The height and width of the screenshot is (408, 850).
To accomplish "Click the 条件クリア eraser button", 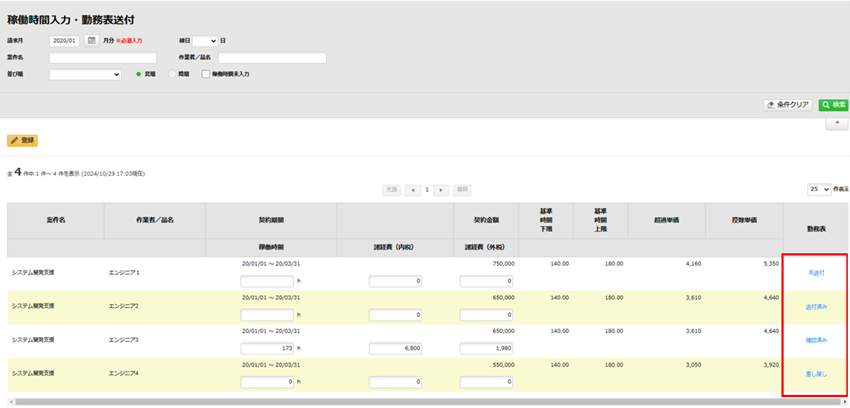I will tap(787, 104).
